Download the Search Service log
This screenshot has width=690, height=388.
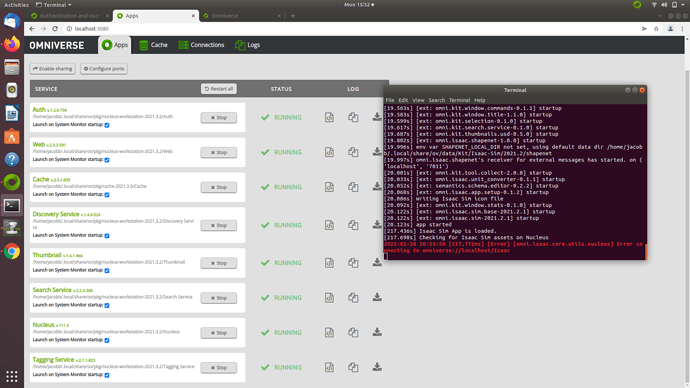coord(377,297)
